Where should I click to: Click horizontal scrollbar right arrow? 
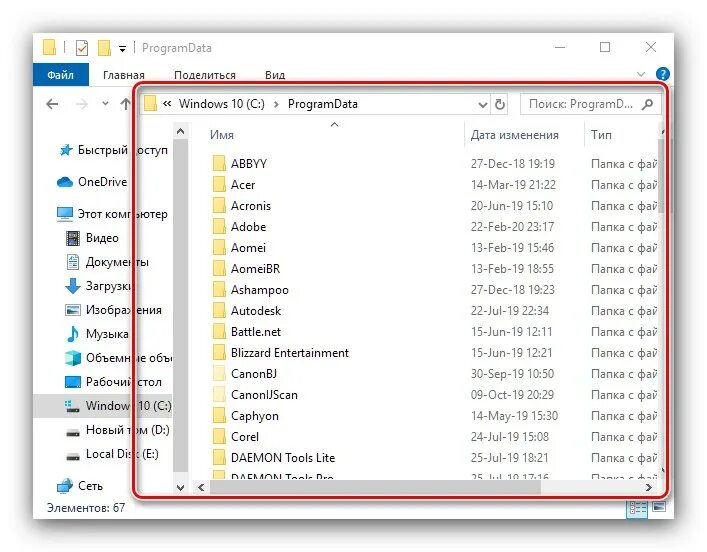tap(648, 488)
